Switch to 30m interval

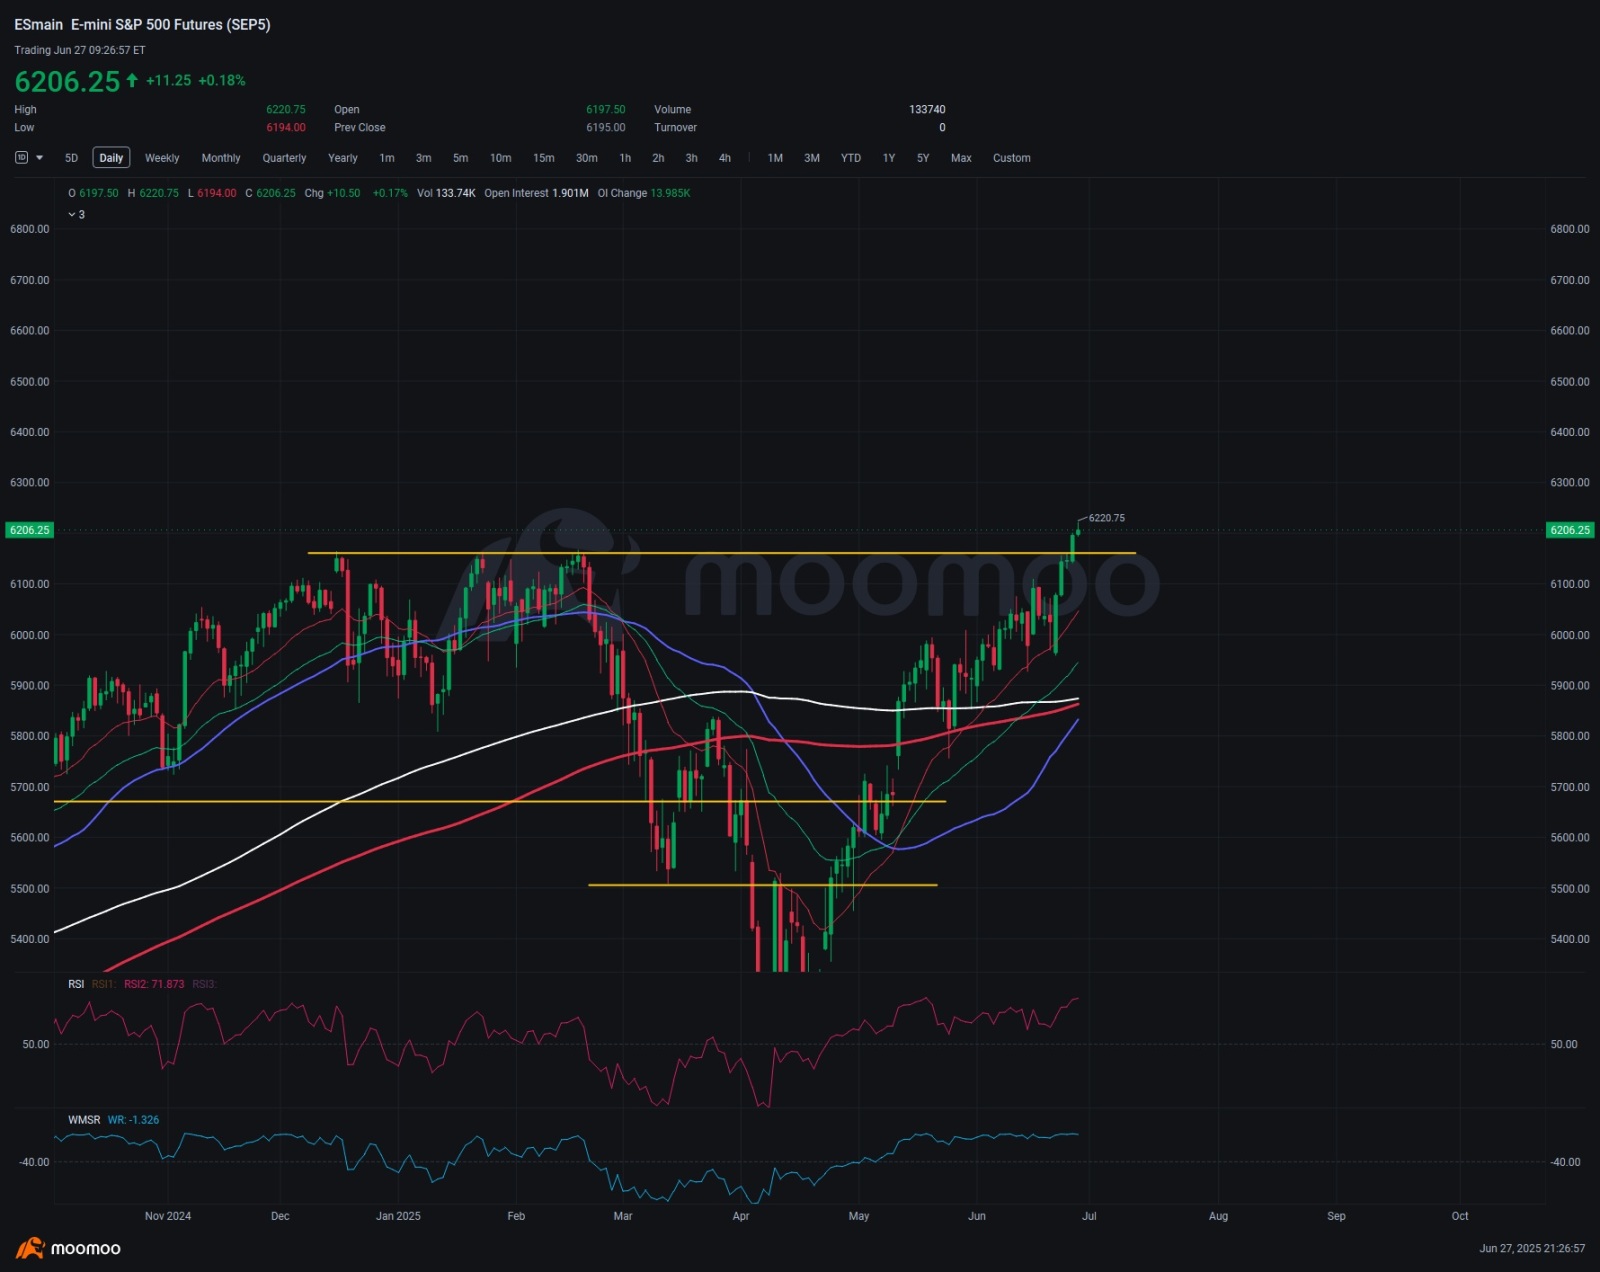coord(587,158)
